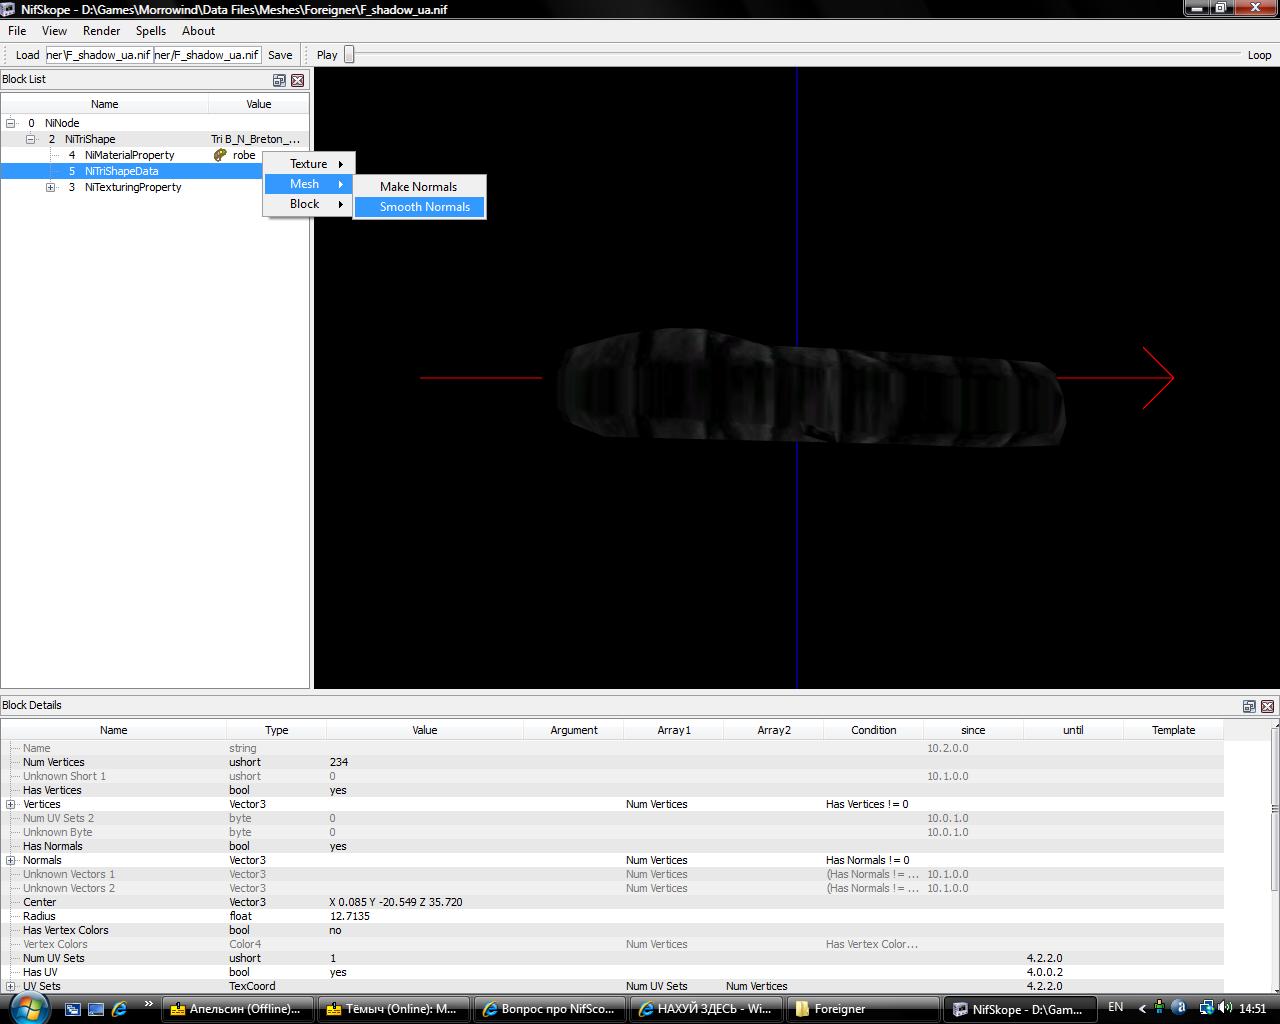Click the robe material palette icon
Image resolution: width=1280 pixels, height=1024 pixels.
[220, 155]
